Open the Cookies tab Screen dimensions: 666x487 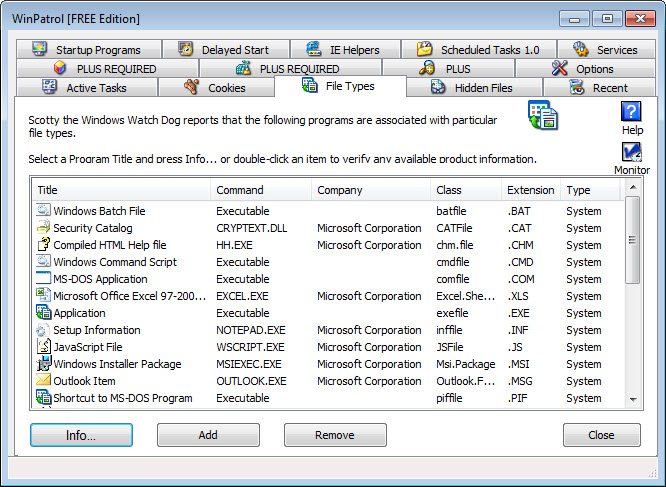216,87
